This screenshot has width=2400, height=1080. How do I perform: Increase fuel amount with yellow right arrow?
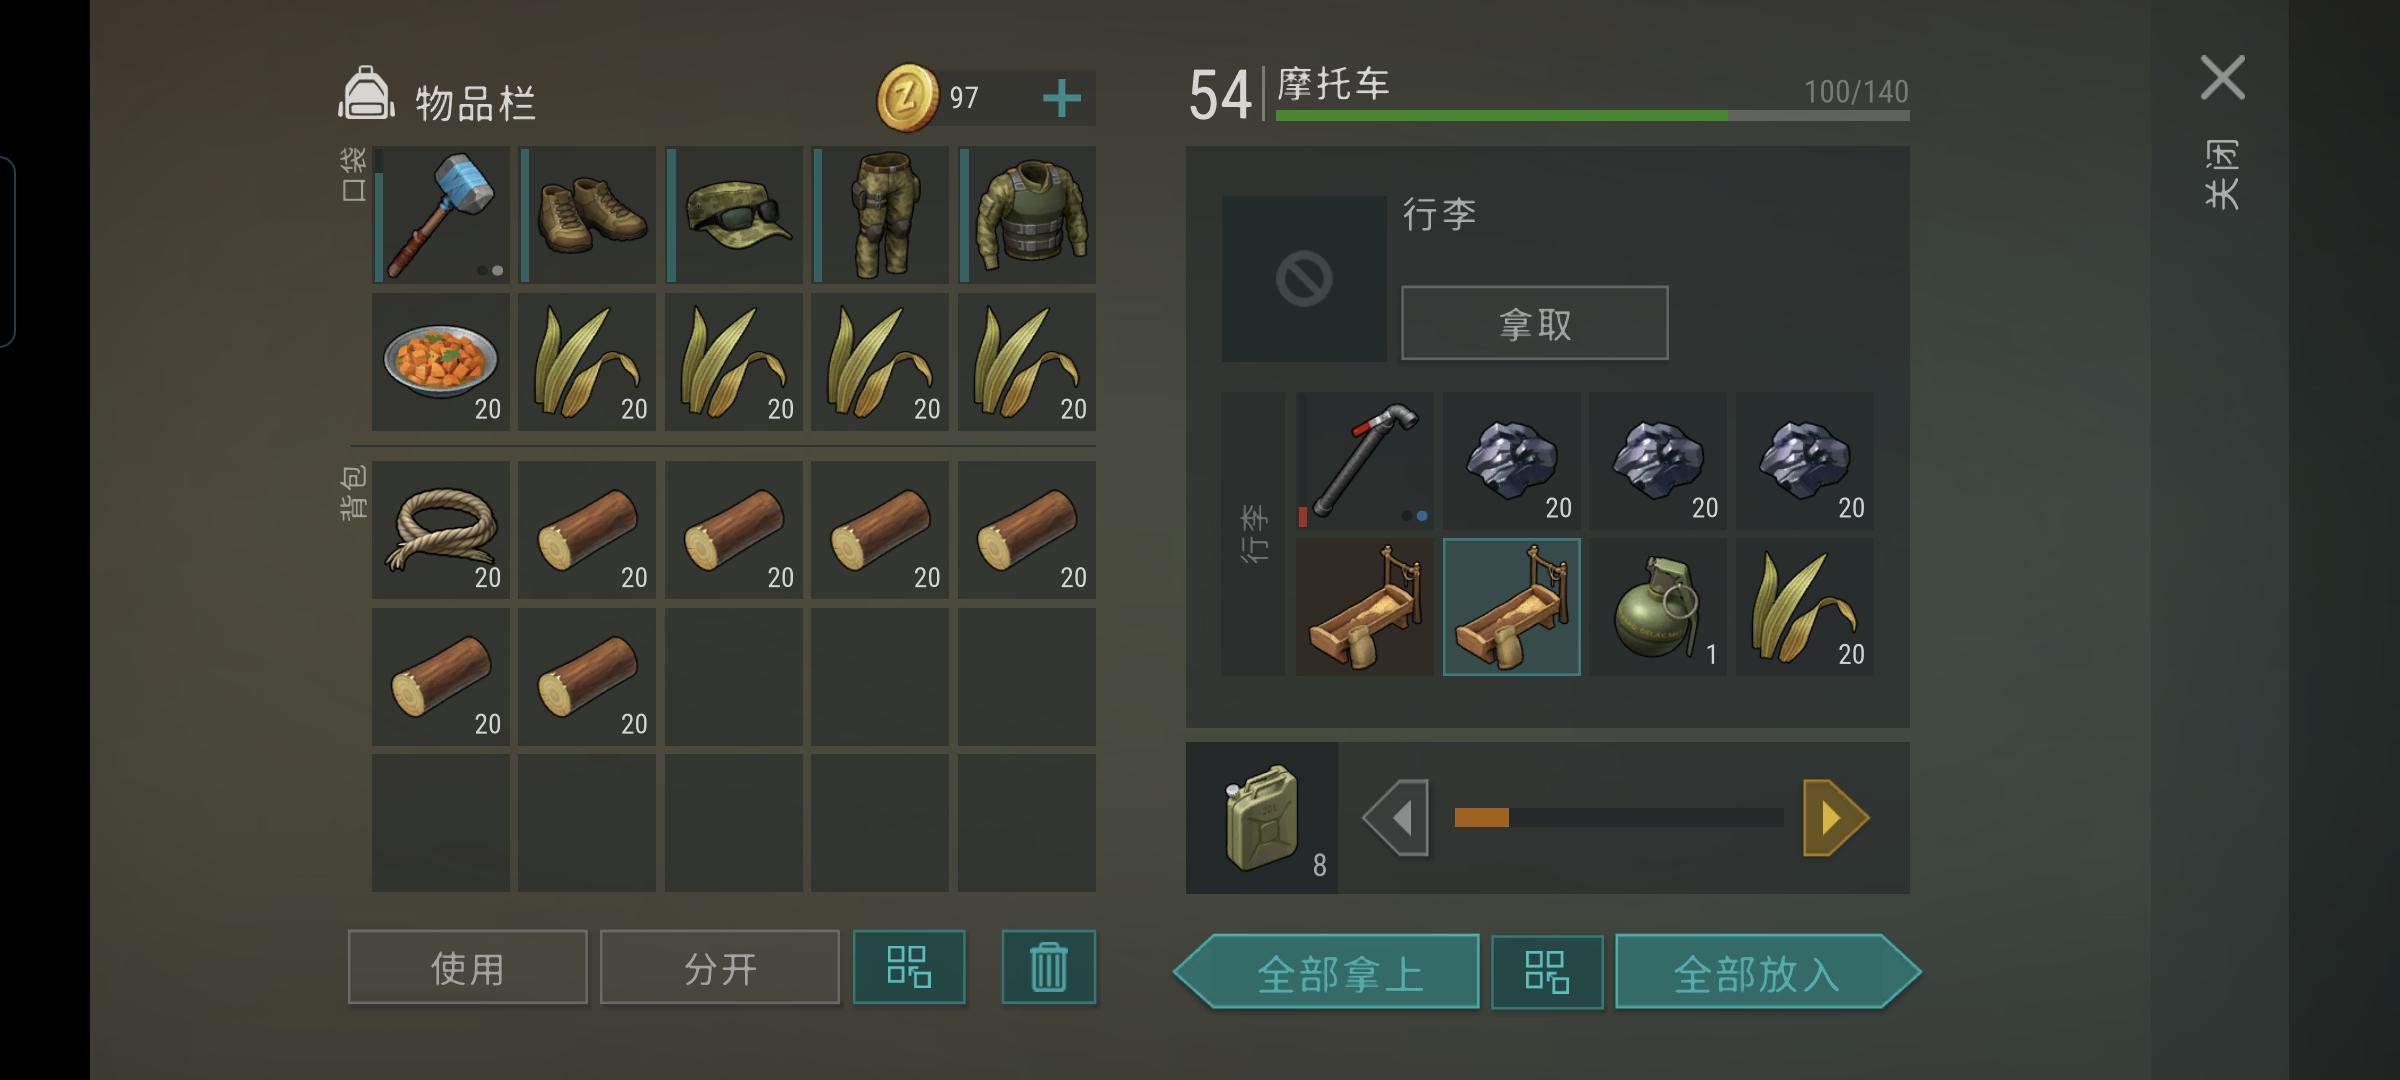(1836, 818)
